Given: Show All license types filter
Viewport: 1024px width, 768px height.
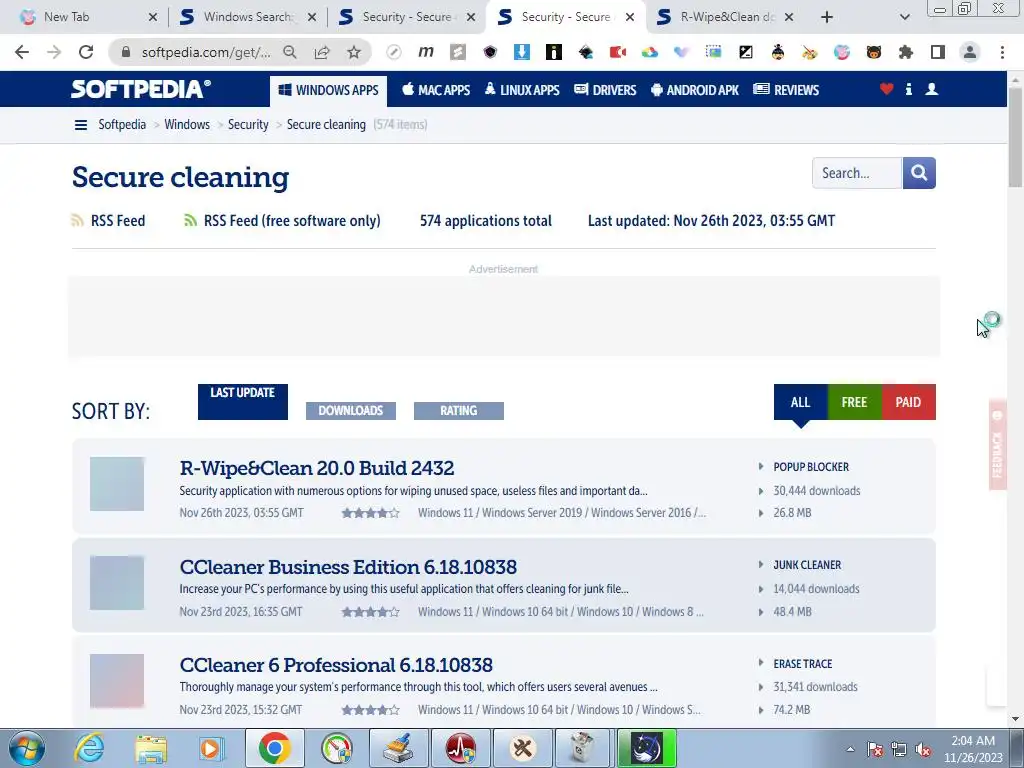Looking at the screenshot, I should click(x=801, y=402).
